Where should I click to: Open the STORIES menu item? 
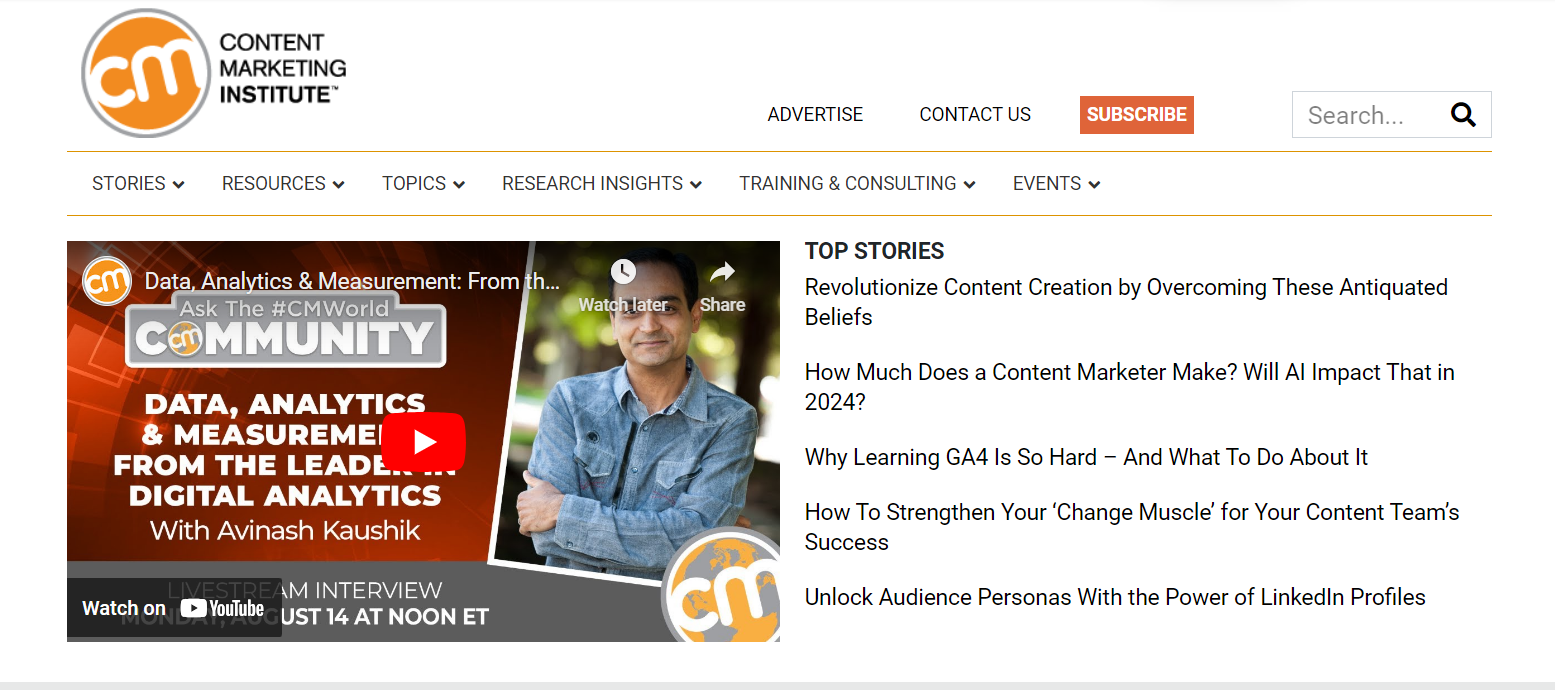pos(129,184)
